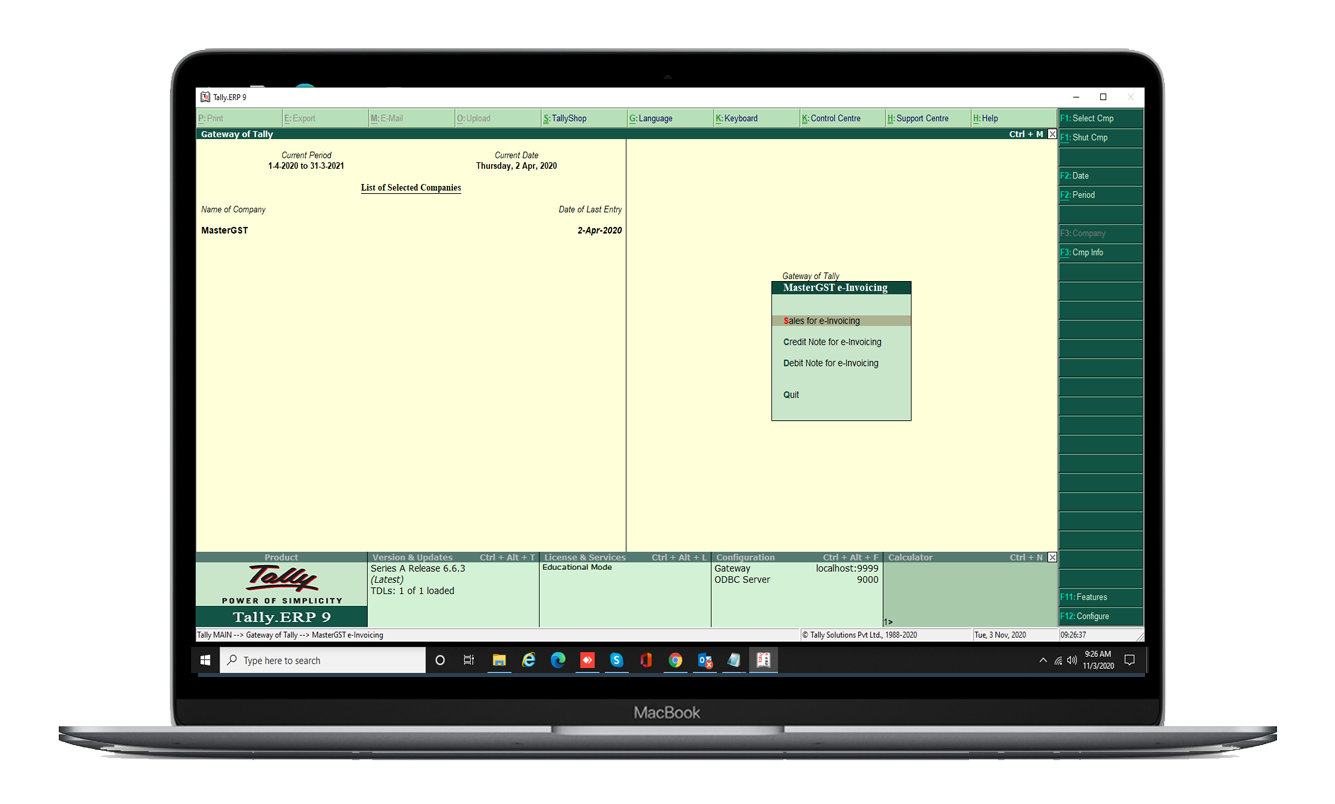Open Microsoft Office from the taskbar

pyautogui.click(x=646, y=660)
